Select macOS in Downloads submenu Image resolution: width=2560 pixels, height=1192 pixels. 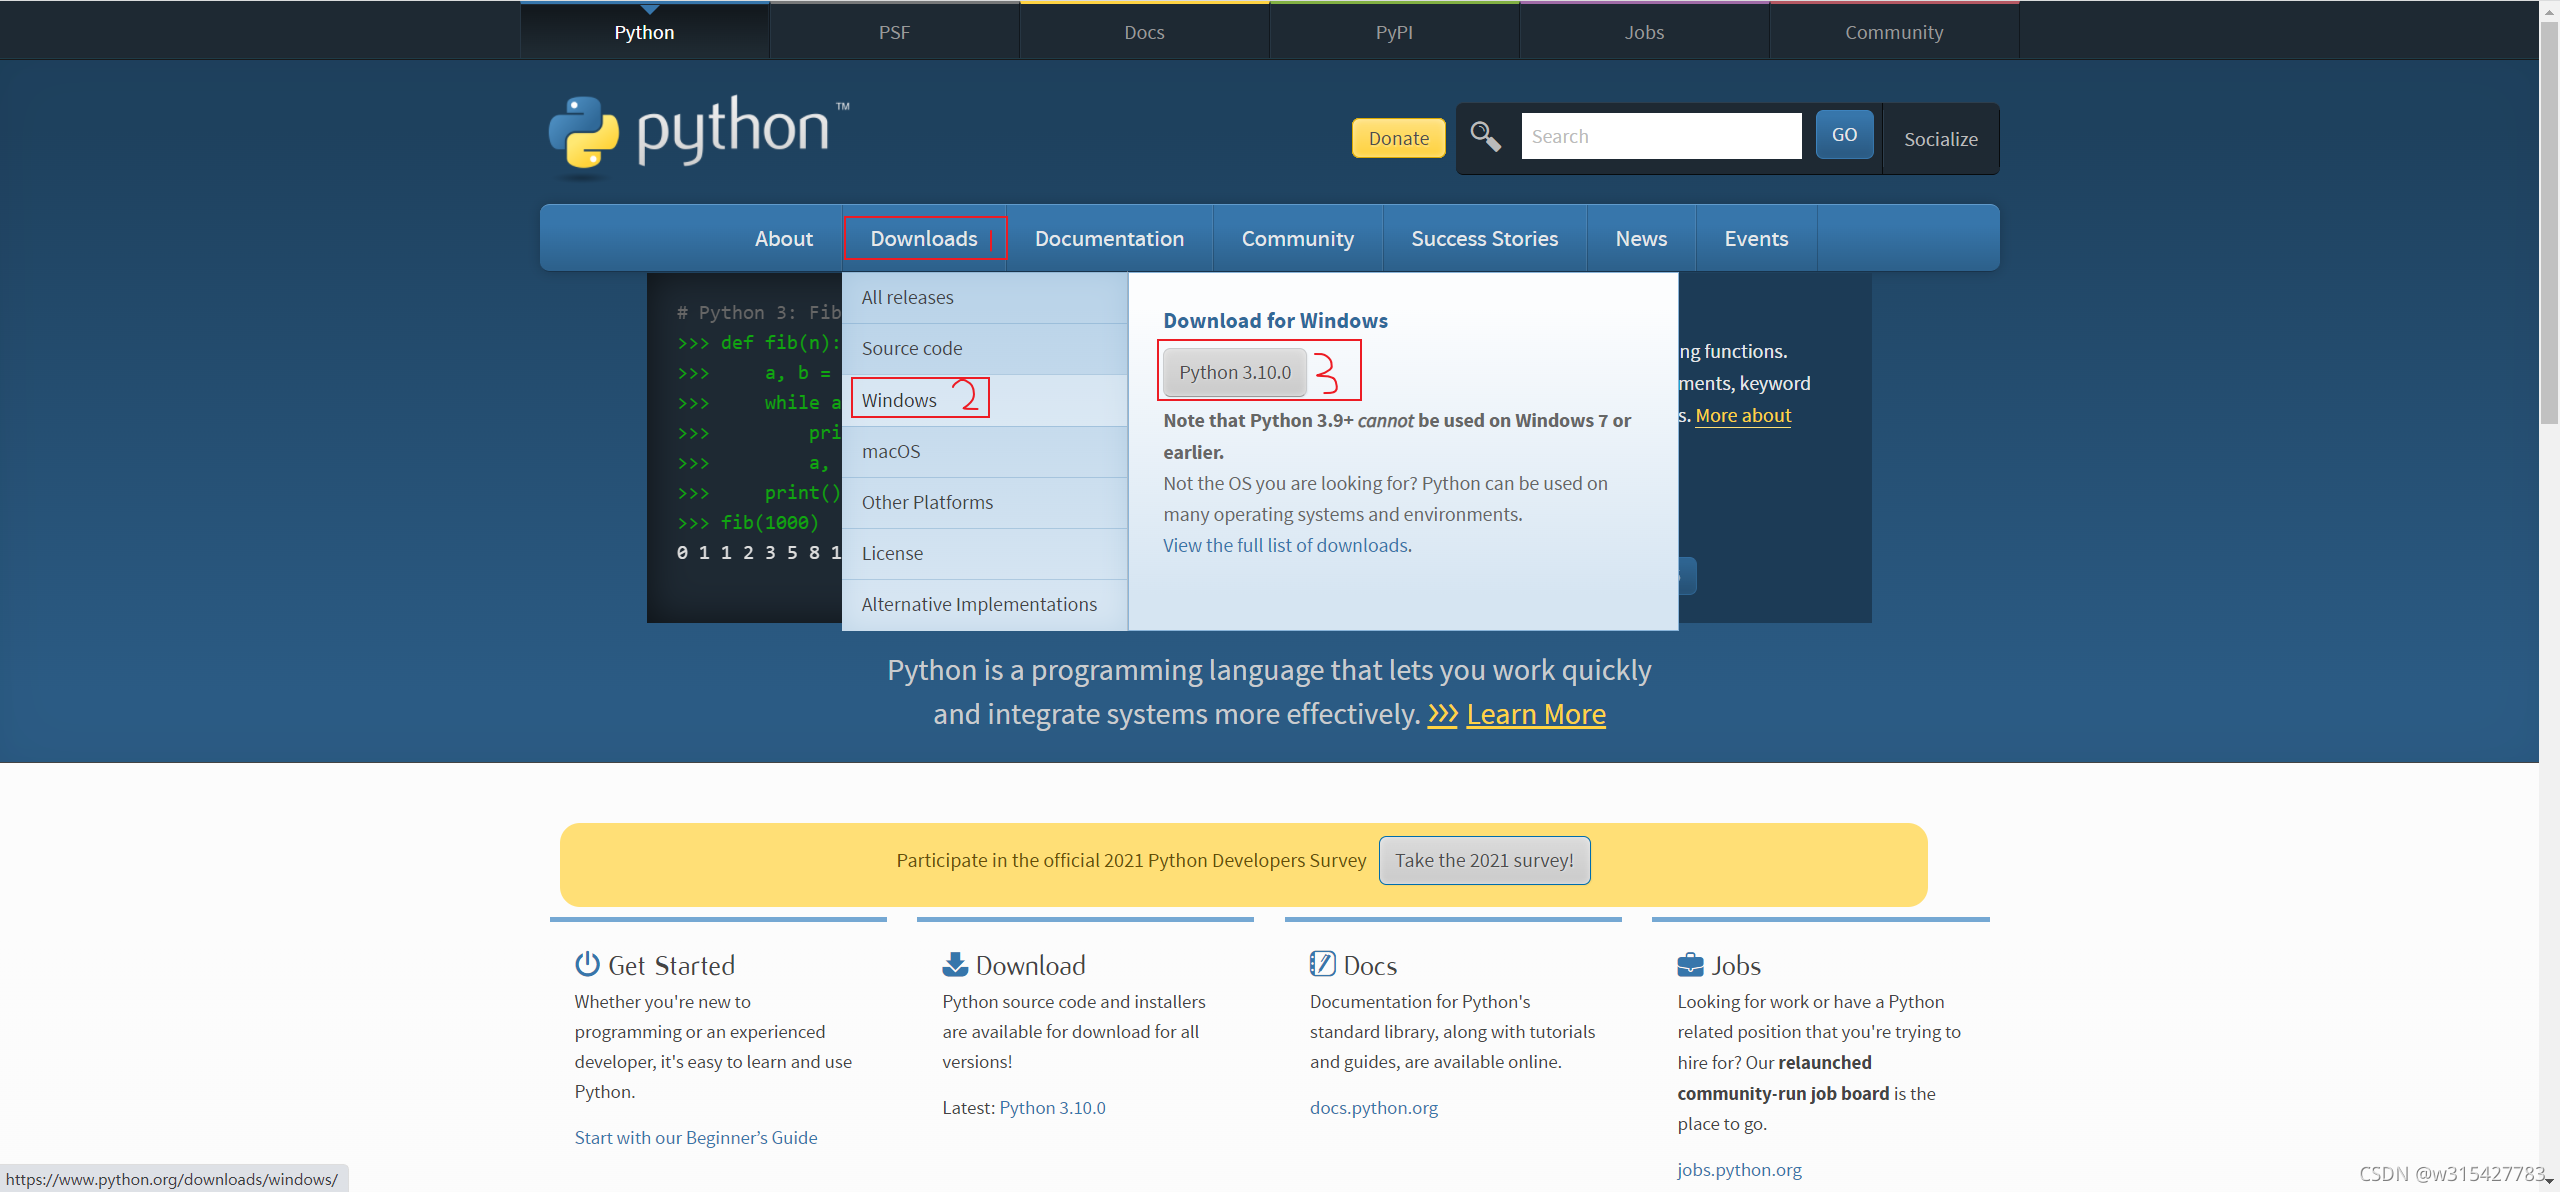[x=891, y=451]
